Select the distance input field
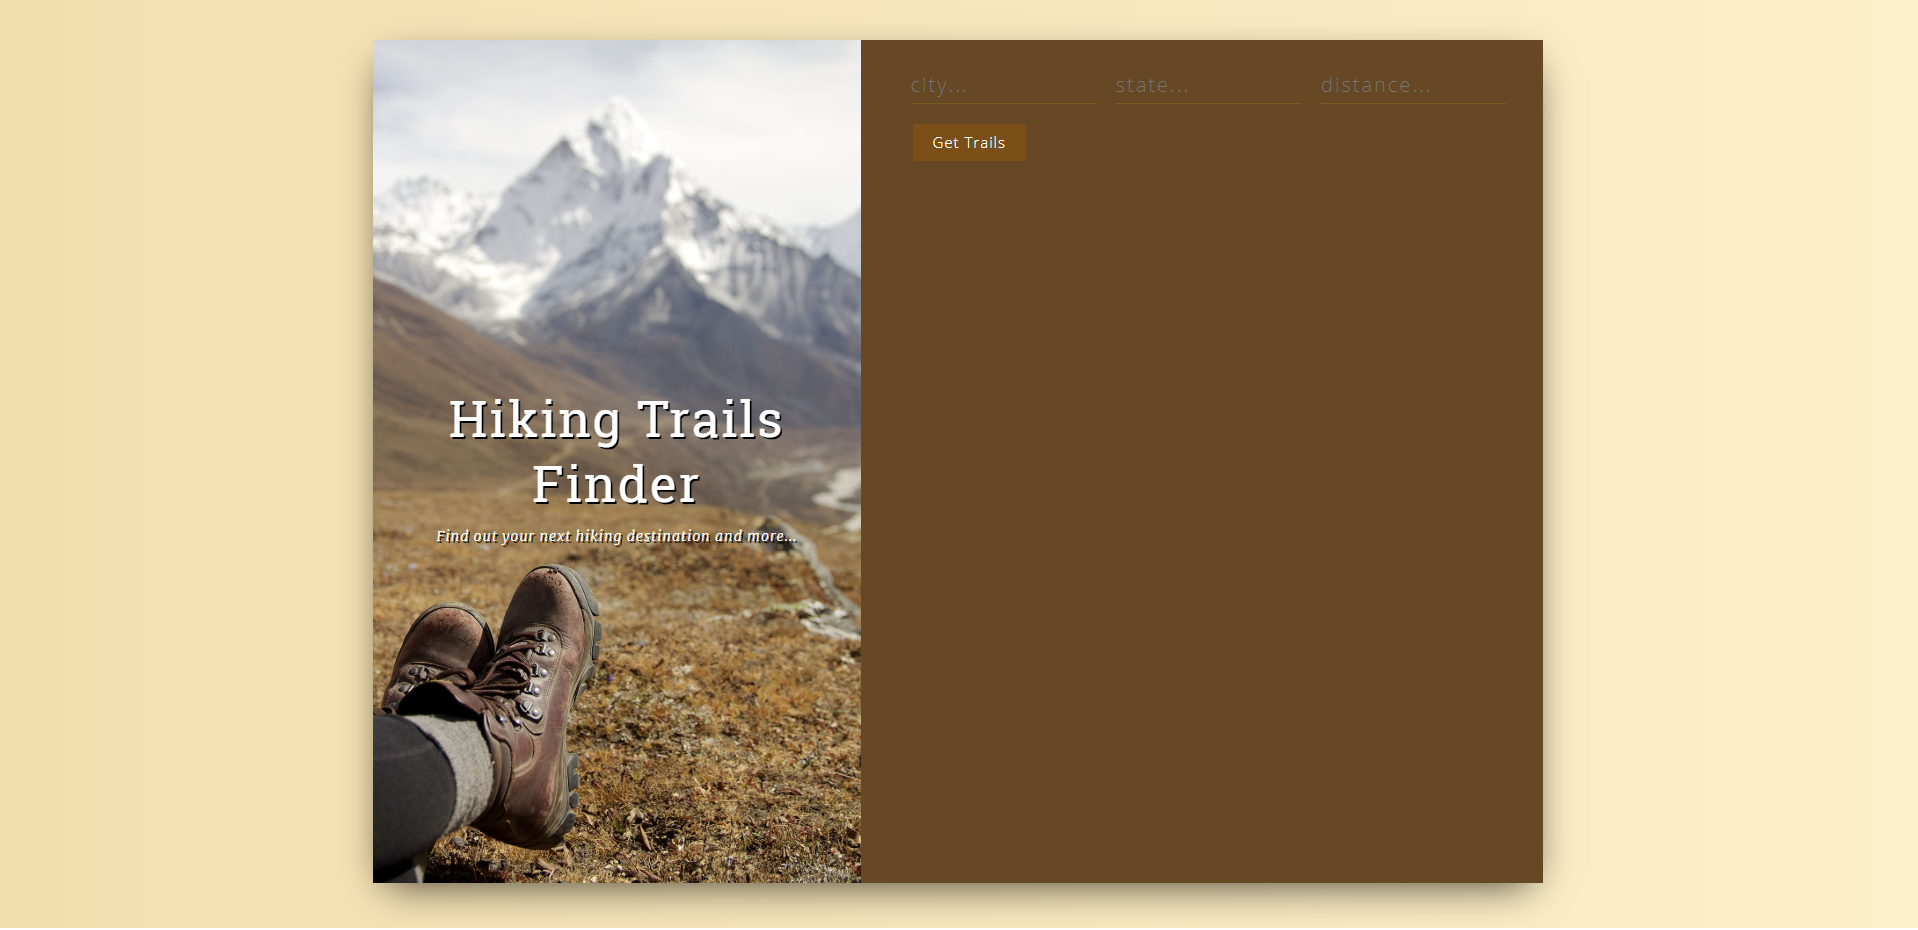Screen dimensions: 1918x930 coord(1413,86)
